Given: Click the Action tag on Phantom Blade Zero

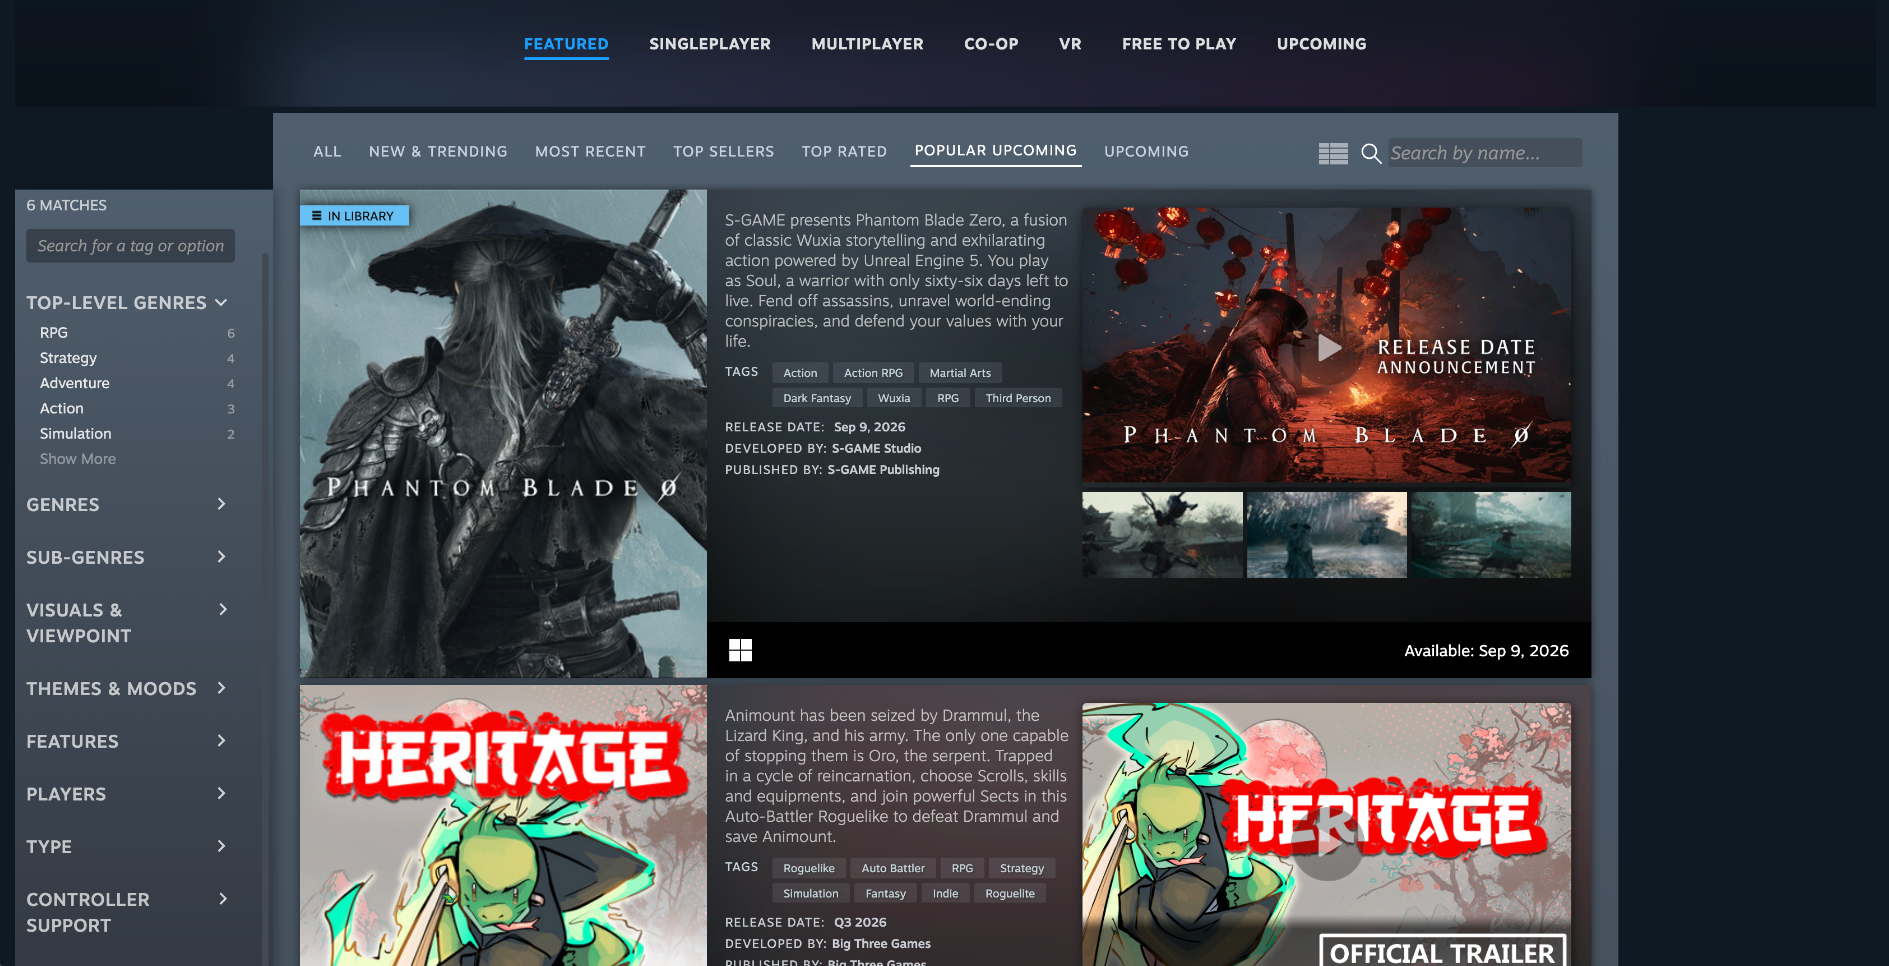Looking at the screenshot, I should tap(800, 373).
